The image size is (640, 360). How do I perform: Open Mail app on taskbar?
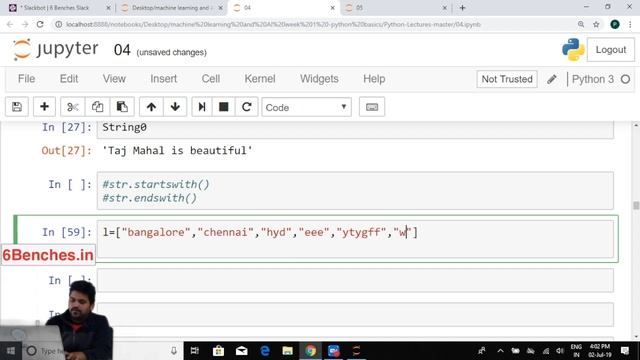click(x=242, y=351)
